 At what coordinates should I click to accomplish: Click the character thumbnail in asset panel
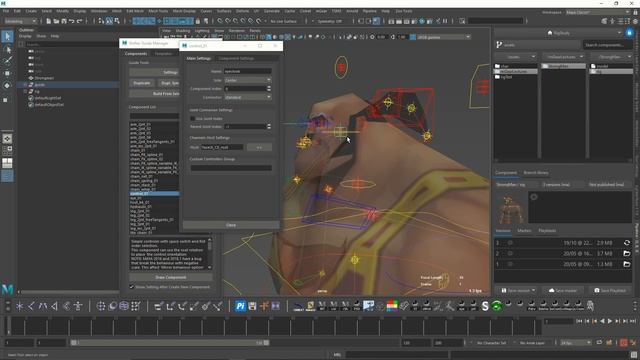510,208
